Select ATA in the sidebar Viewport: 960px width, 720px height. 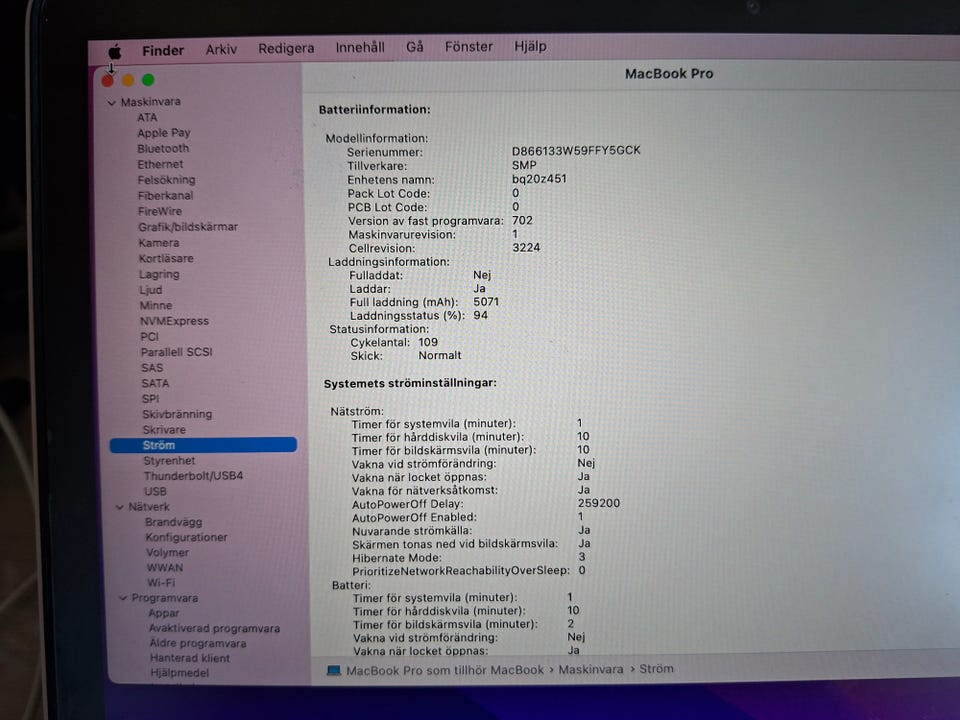(147, 118)
